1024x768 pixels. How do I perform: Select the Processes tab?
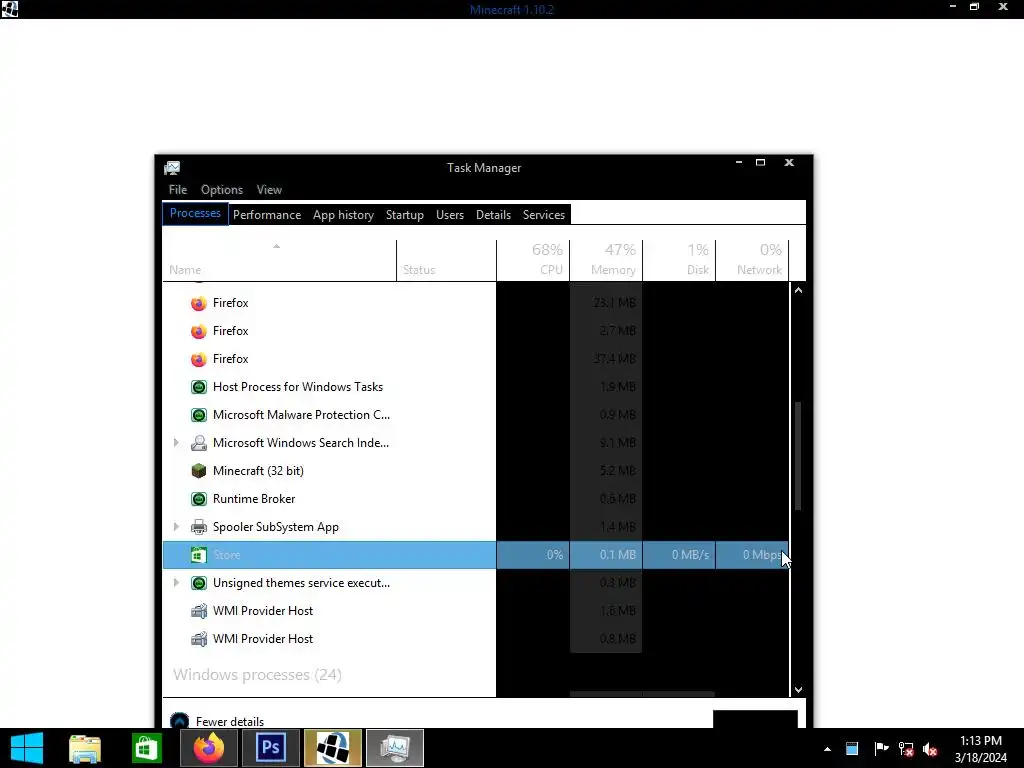[x=195, y=214]
